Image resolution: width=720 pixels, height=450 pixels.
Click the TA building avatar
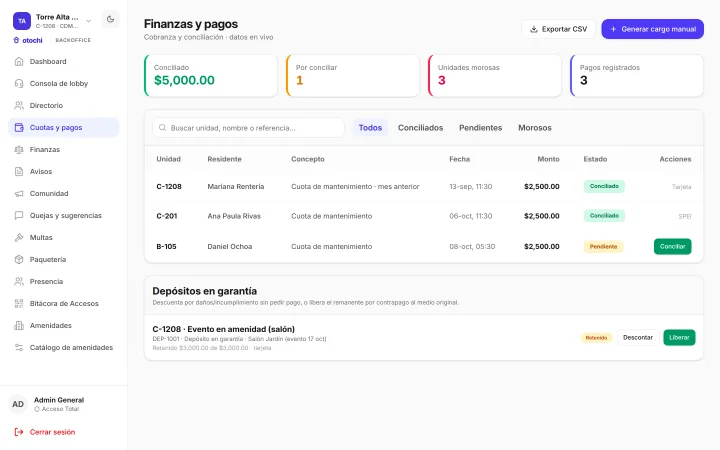[x=22, y=21]
